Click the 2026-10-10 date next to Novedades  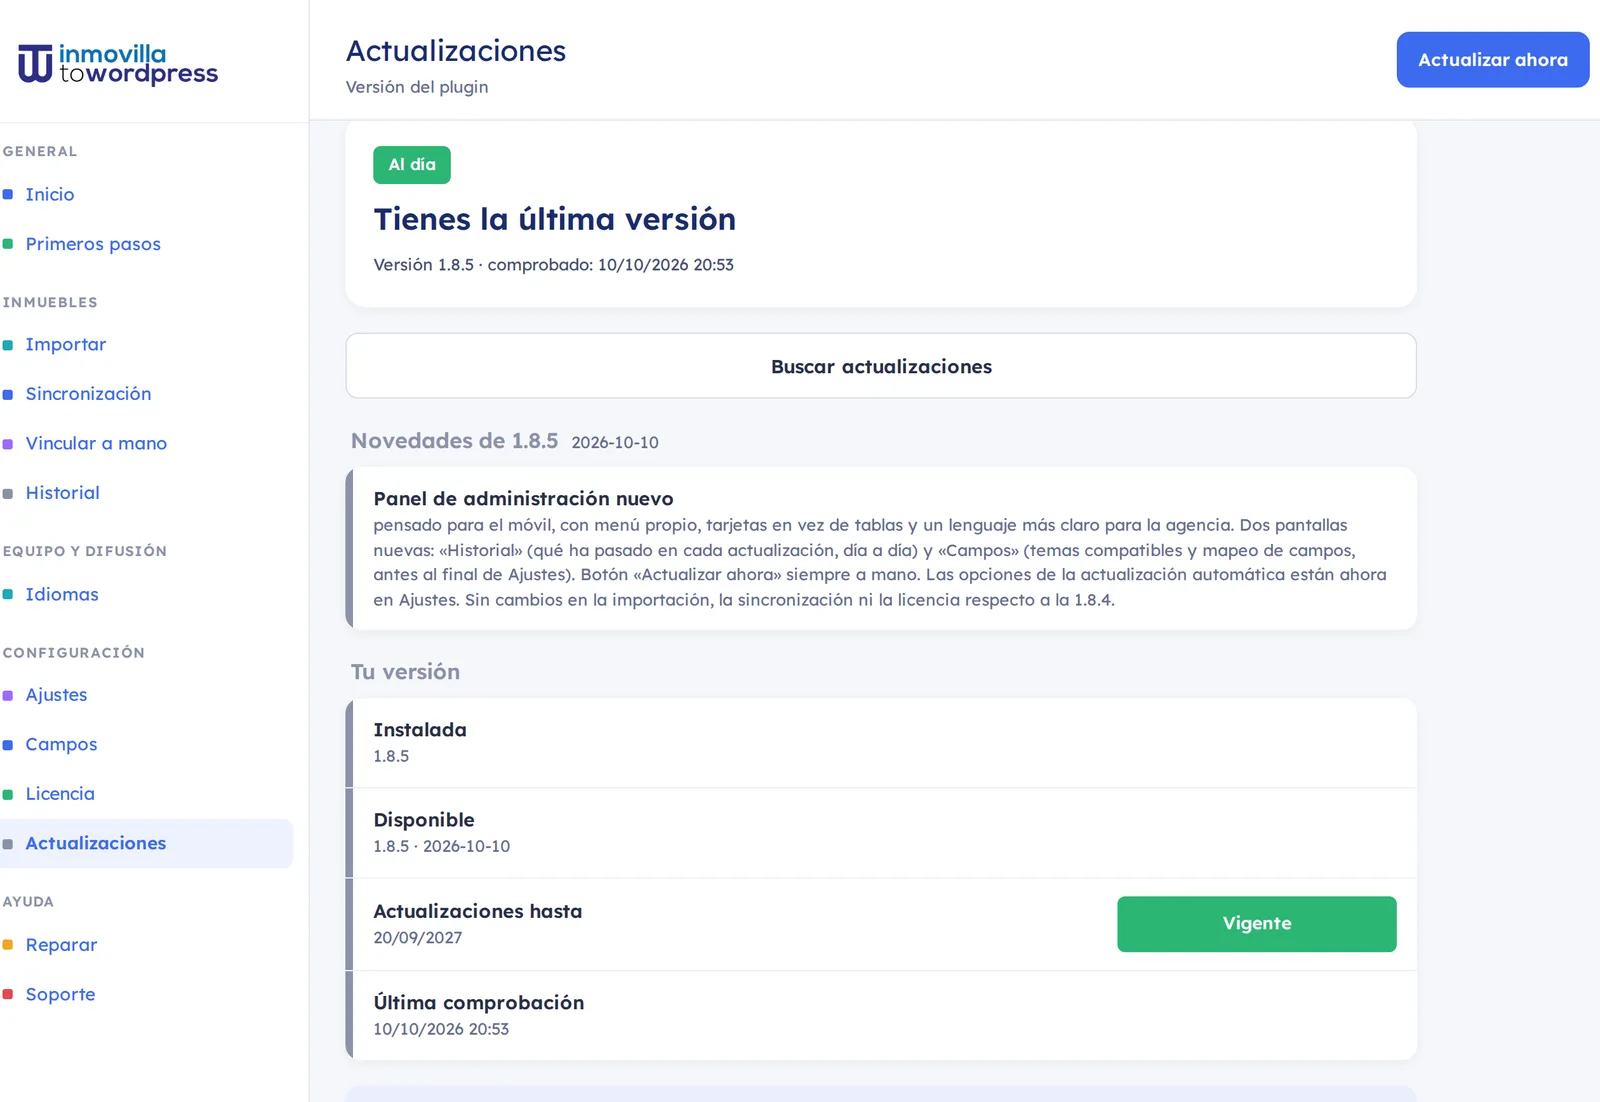[x=615, y=442]
